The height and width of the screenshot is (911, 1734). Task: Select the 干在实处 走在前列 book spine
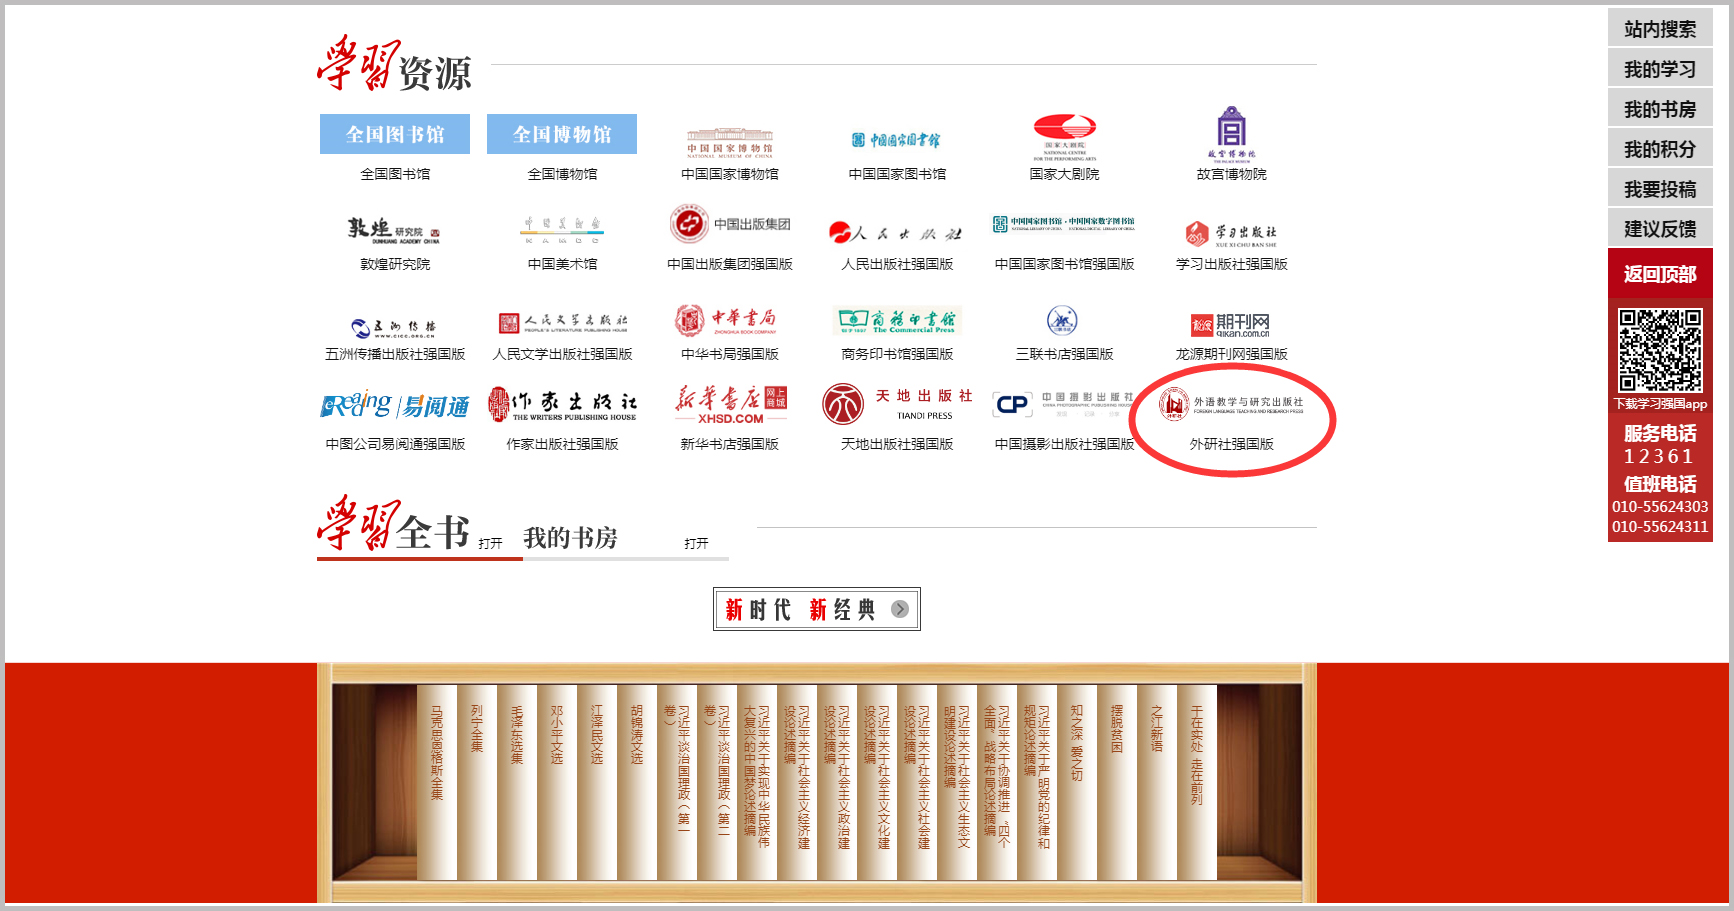(1197, 782)
